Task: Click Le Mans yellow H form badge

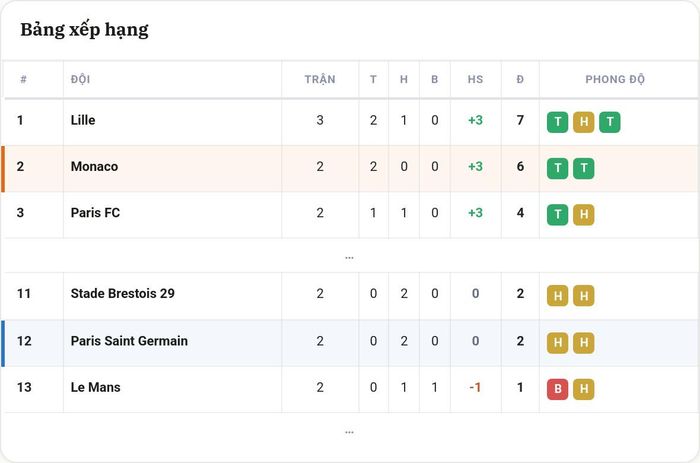Action: [x=583, y=389]
